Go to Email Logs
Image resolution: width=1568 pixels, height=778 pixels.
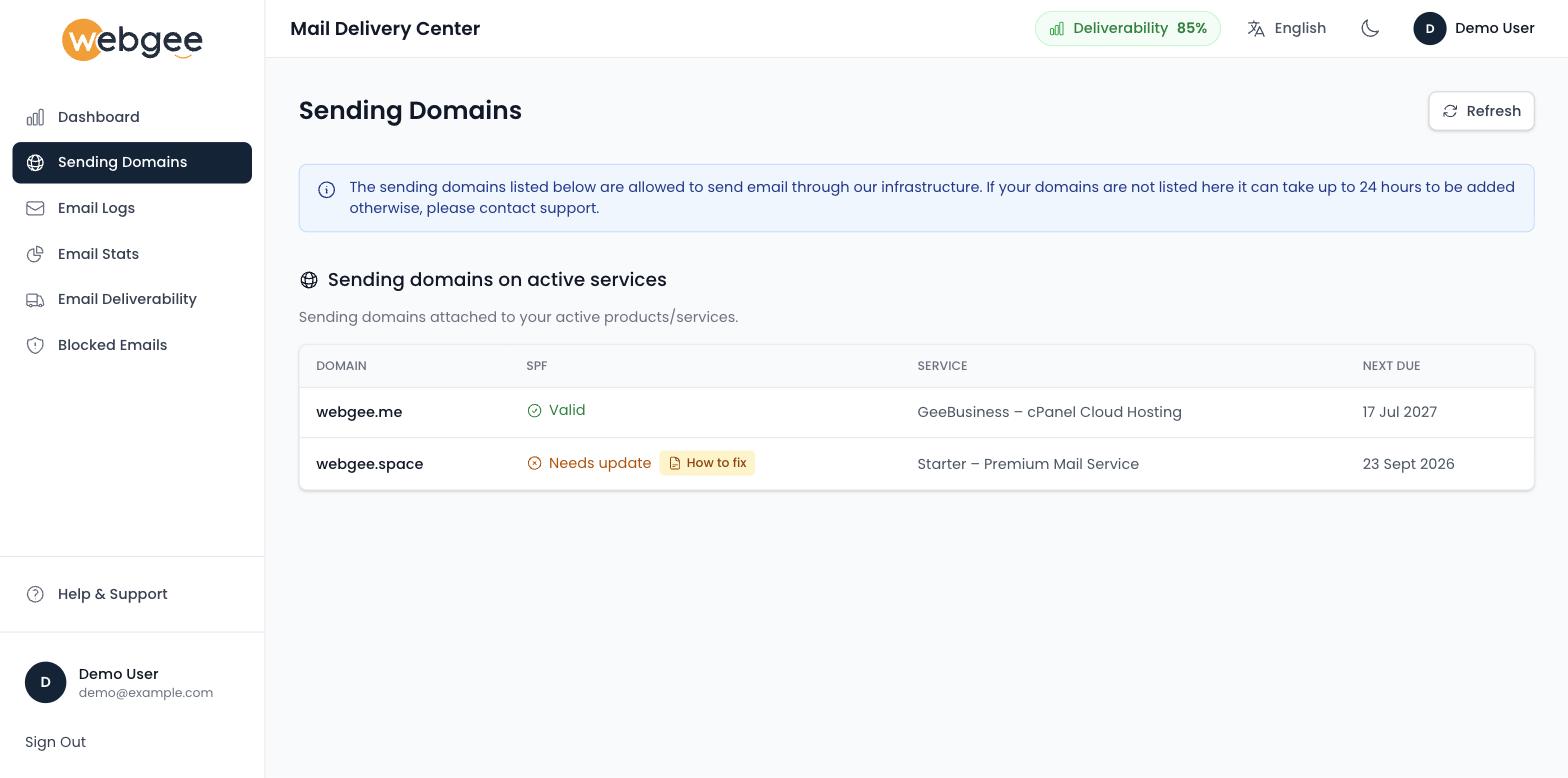(132, 208)
